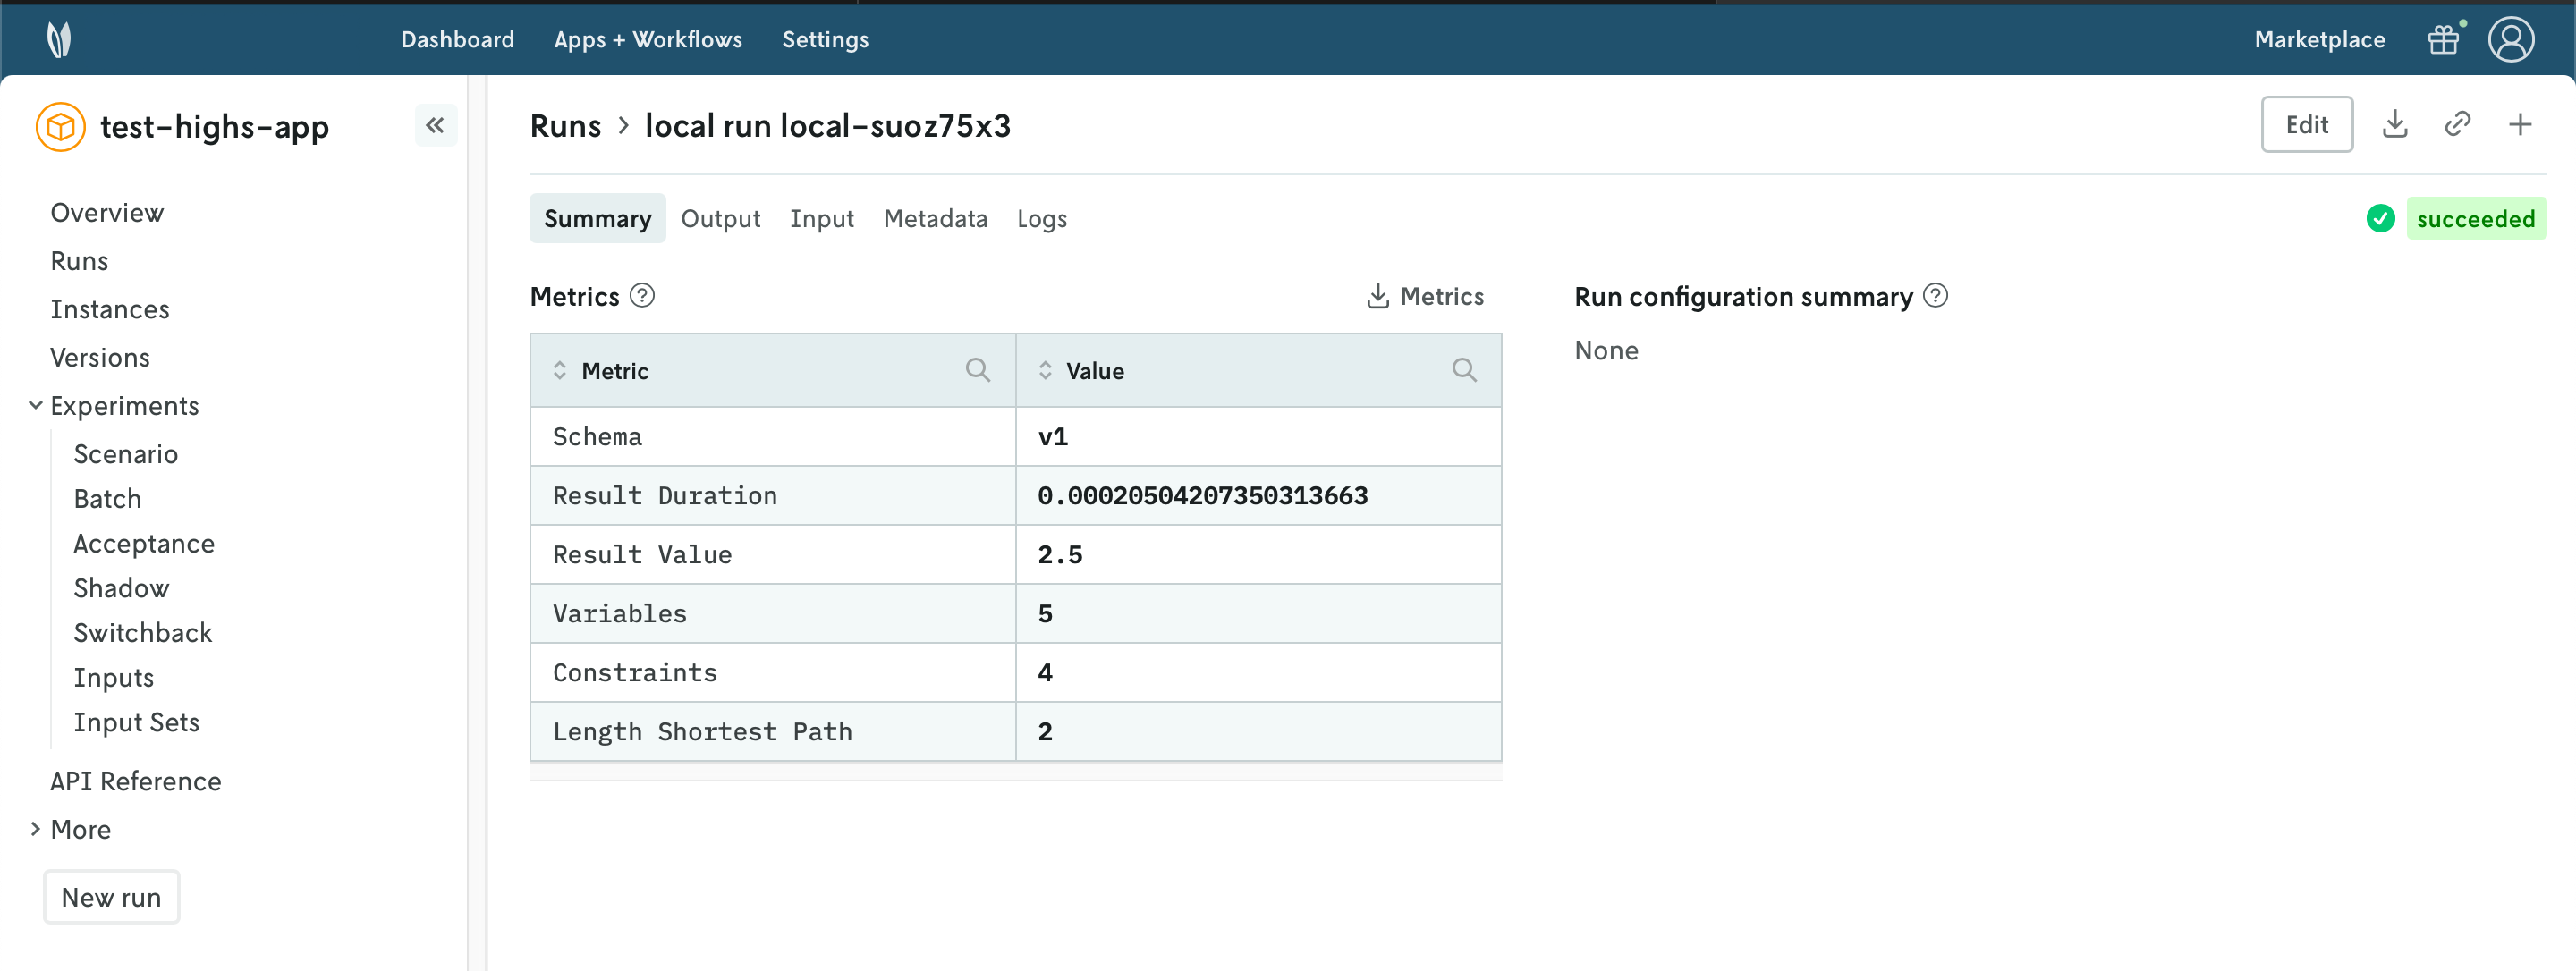The image size is (2576, 971).
Task: Collapse sidebar with double chevron icon
Action: pyautogui.click(x=435, y=126)
